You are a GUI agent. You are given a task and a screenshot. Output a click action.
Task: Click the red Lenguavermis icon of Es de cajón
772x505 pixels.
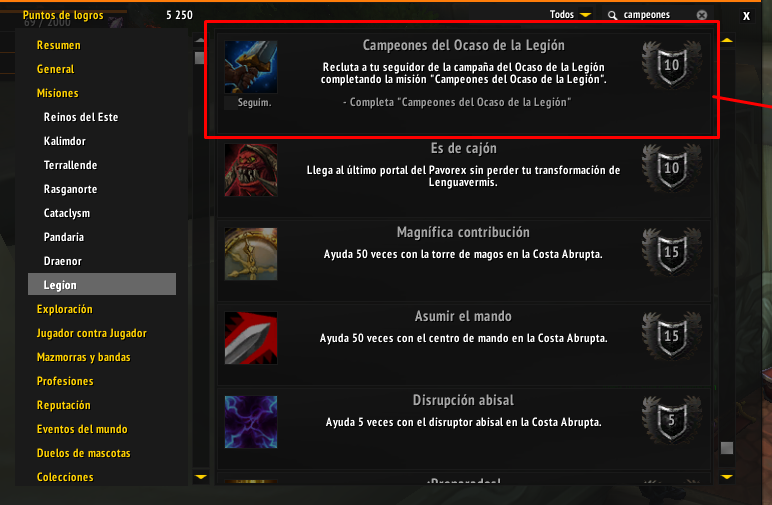[251, 170]
